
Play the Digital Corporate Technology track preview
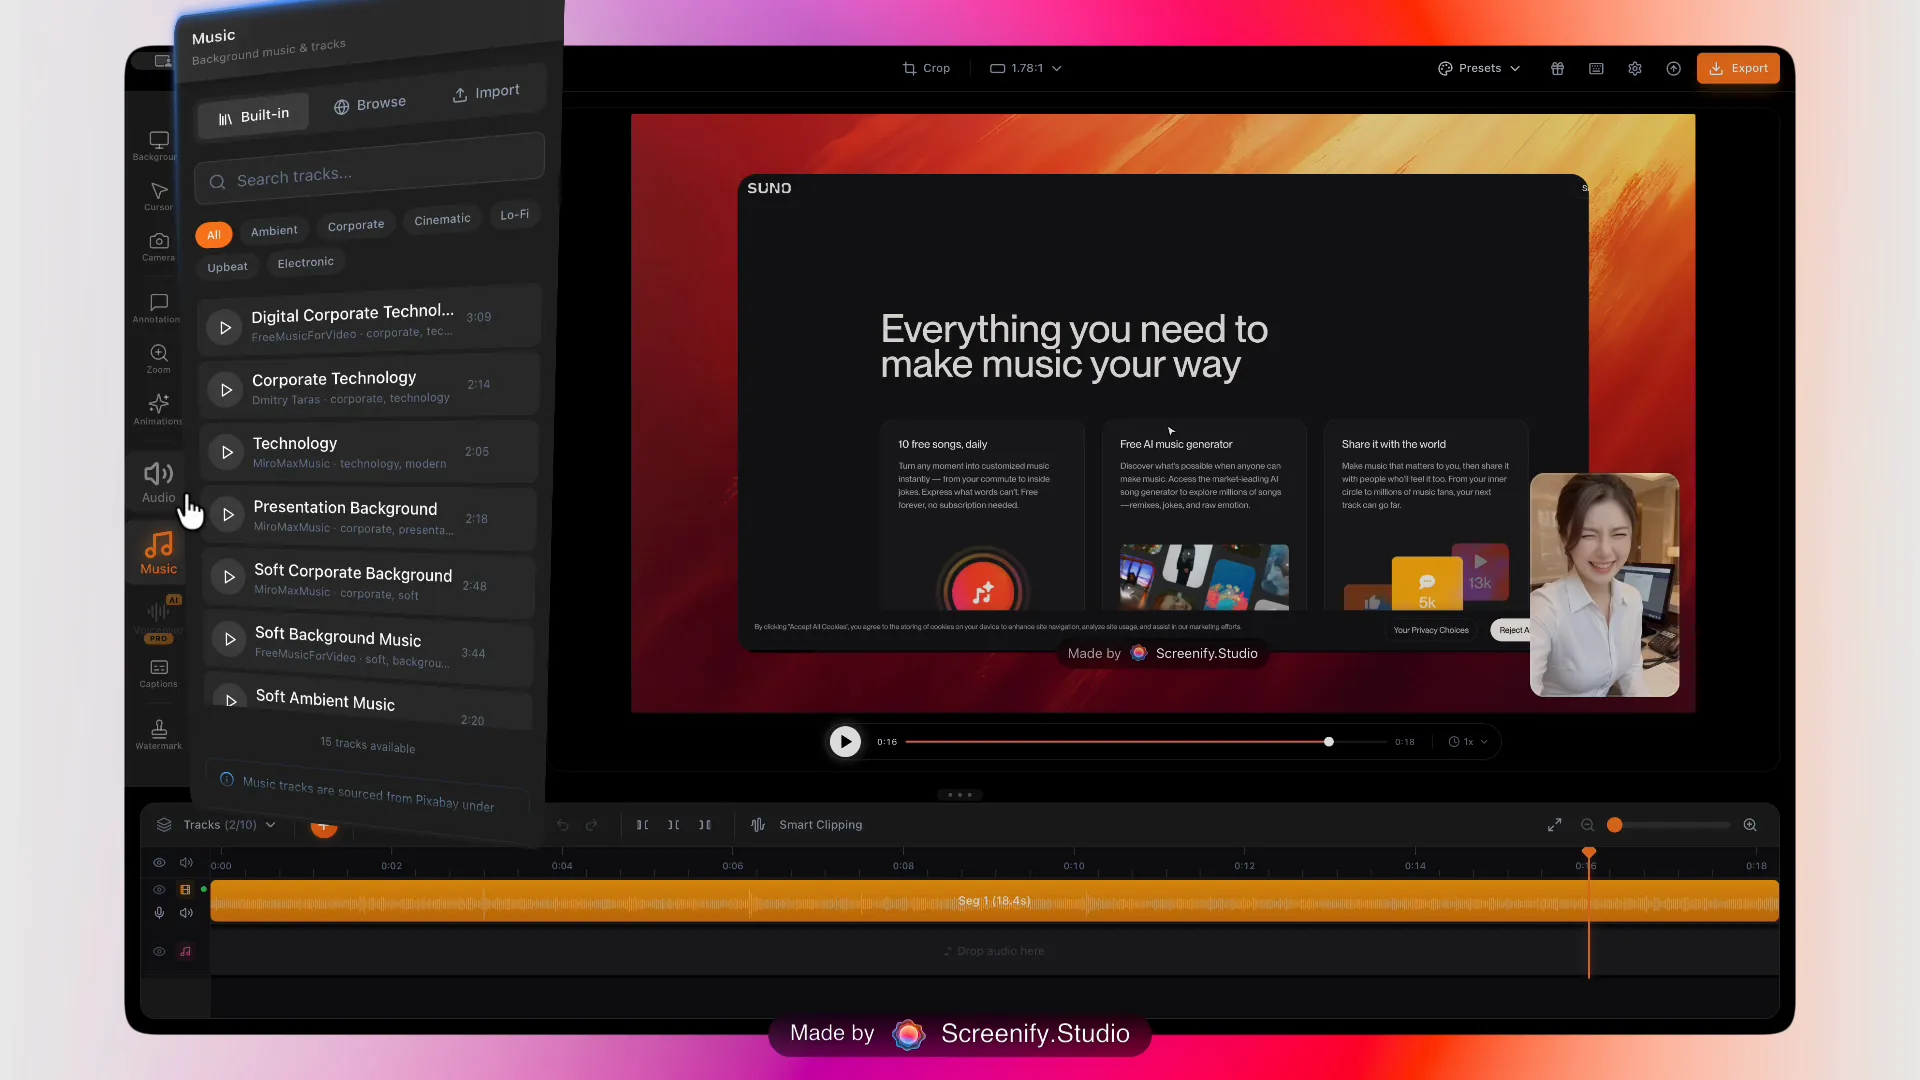click(225, 327)
